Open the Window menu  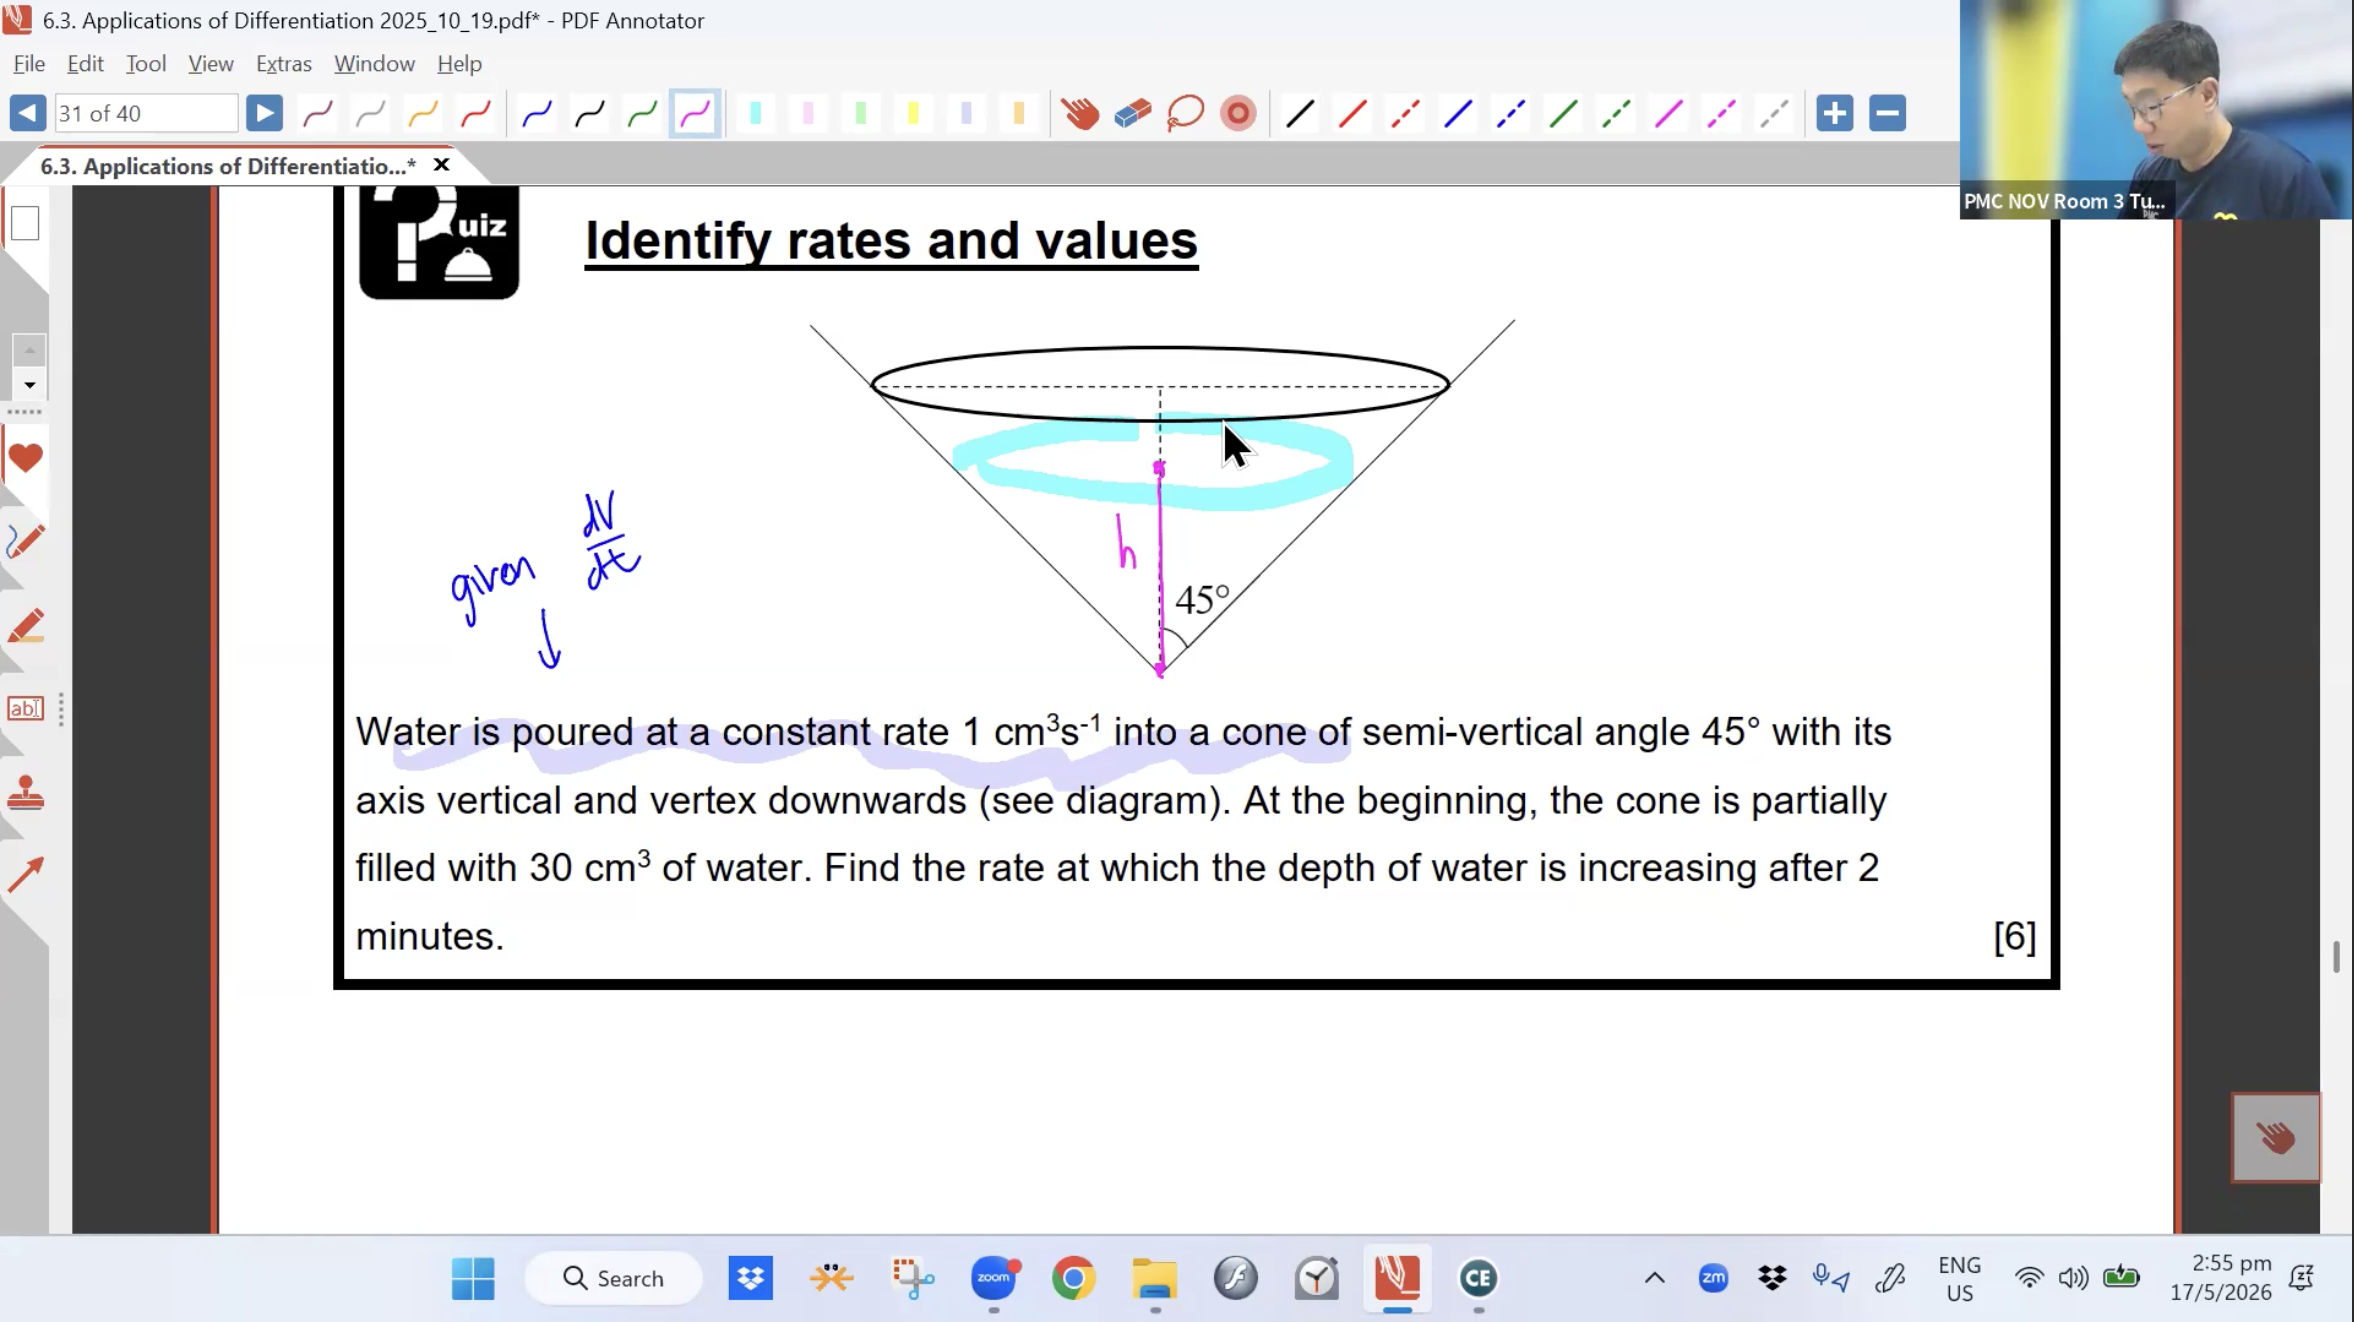[374, 64]
